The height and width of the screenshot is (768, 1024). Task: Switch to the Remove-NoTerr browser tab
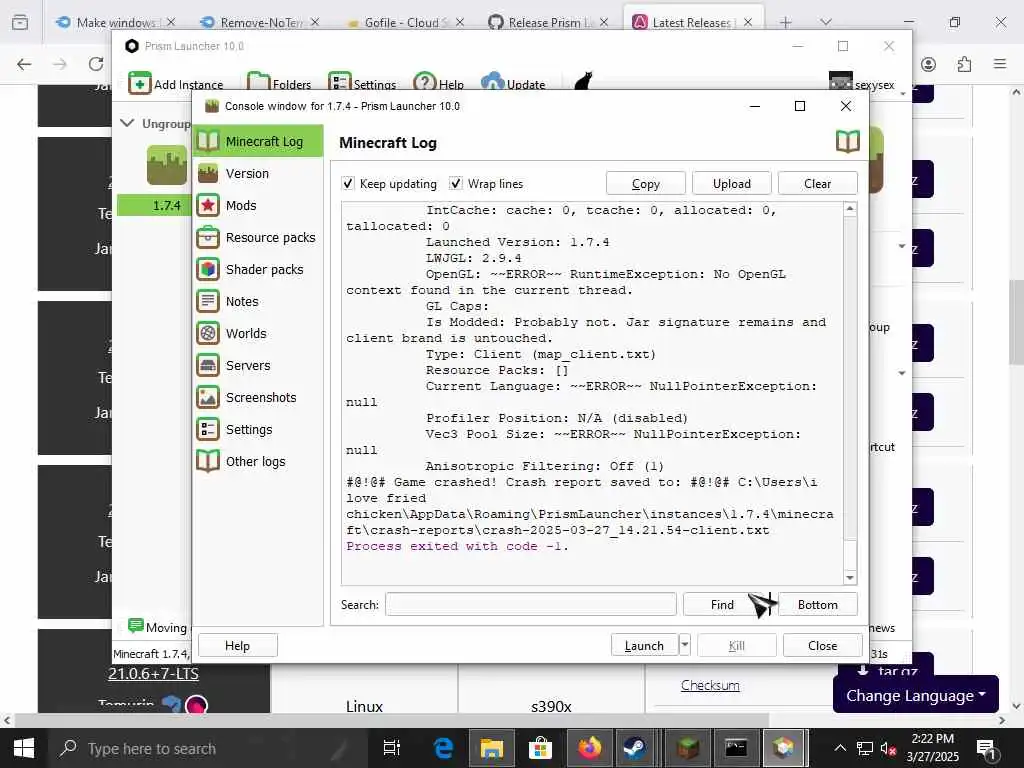[x=261, y=23]
